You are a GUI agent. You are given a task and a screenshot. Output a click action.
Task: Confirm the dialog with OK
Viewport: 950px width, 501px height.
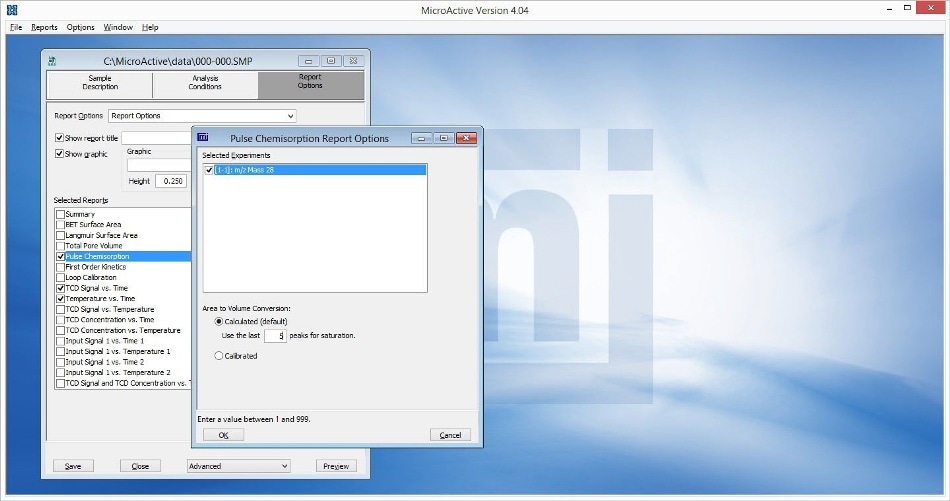[224, 435]
